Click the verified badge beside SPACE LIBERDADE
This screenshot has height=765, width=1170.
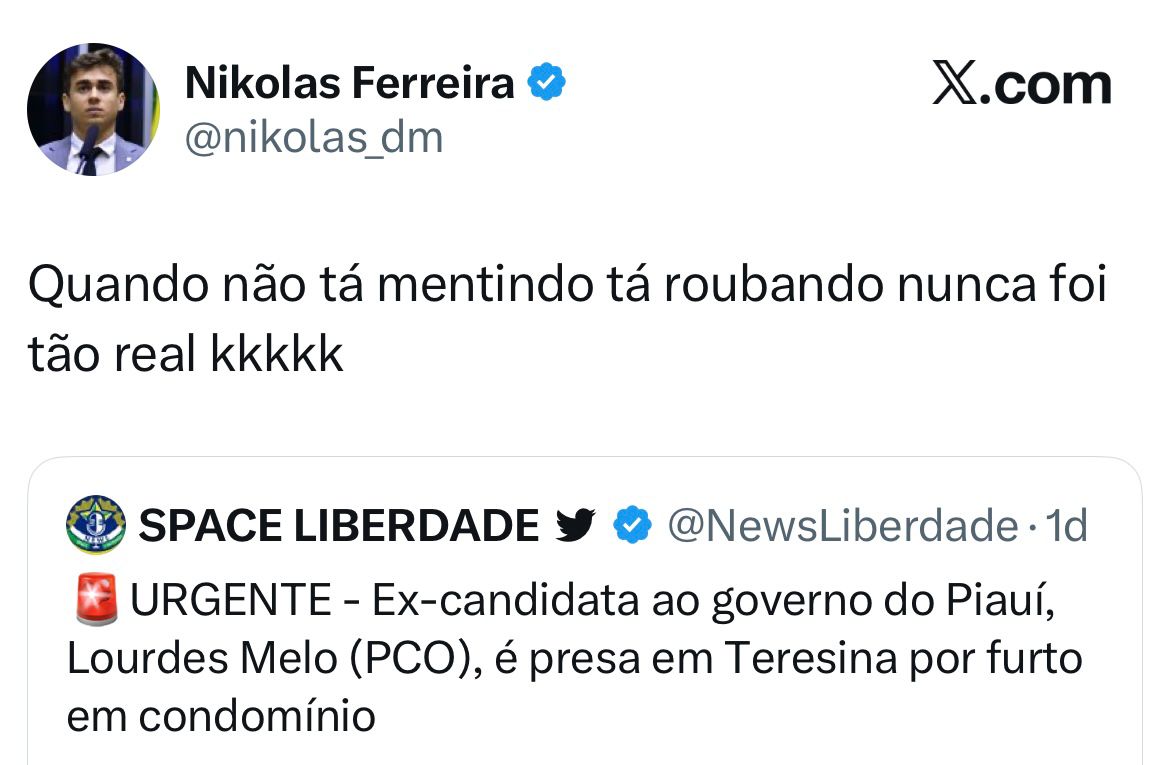click(x=631, y=525)
